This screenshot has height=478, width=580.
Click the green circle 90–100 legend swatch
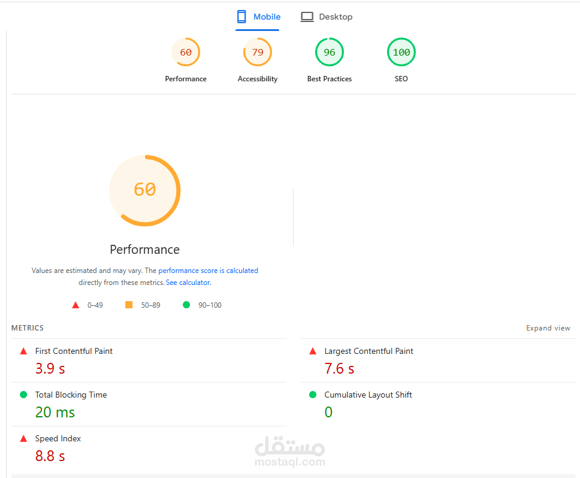[x=186, y=305]
